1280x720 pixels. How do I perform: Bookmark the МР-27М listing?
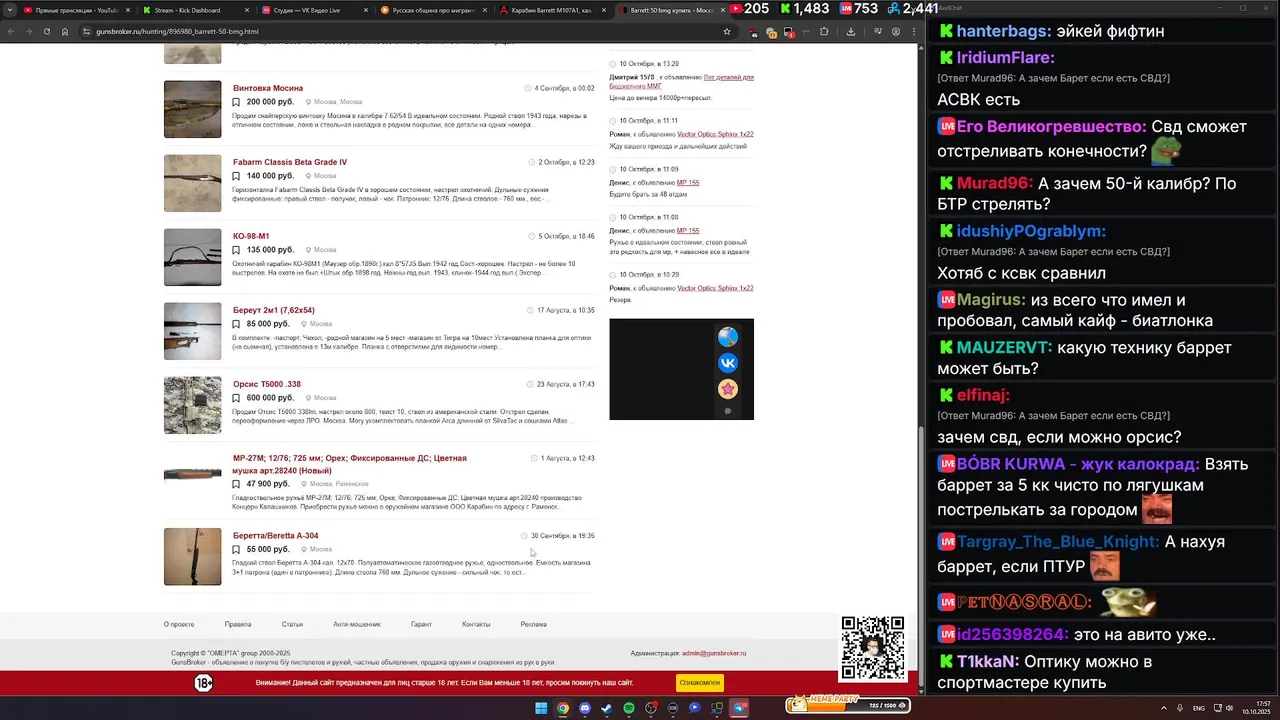236,484
